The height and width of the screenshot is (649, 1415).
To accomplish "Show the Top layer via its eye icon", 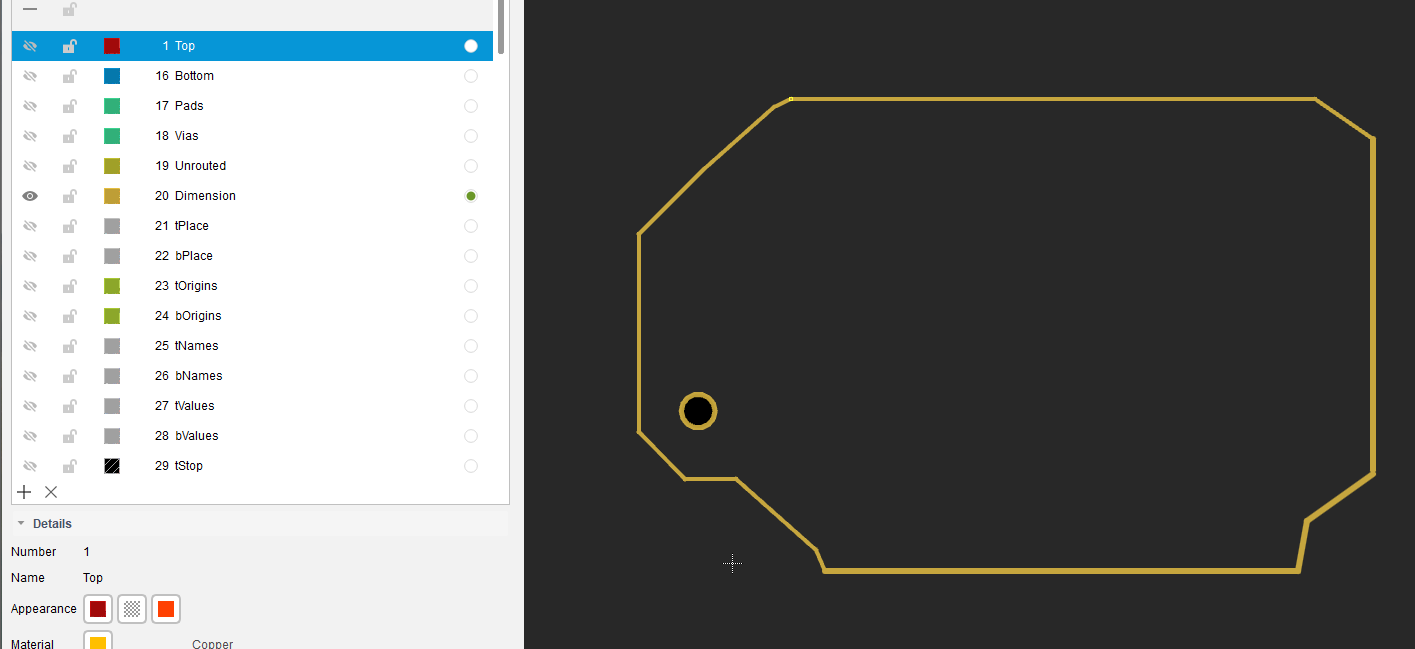I will pos(30,46).
